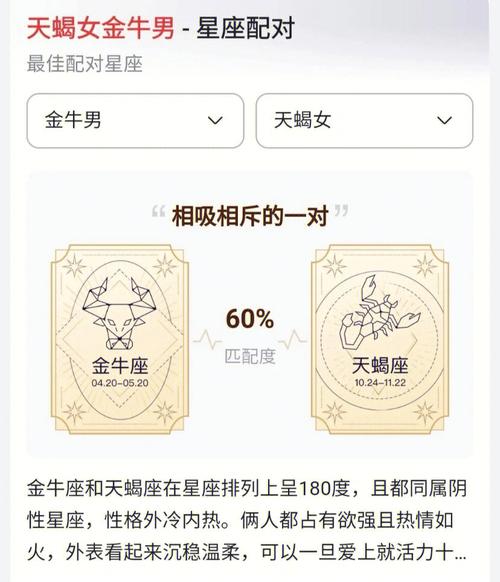
Task: Click the closing quotation mark icon
Action: (341, 210)
